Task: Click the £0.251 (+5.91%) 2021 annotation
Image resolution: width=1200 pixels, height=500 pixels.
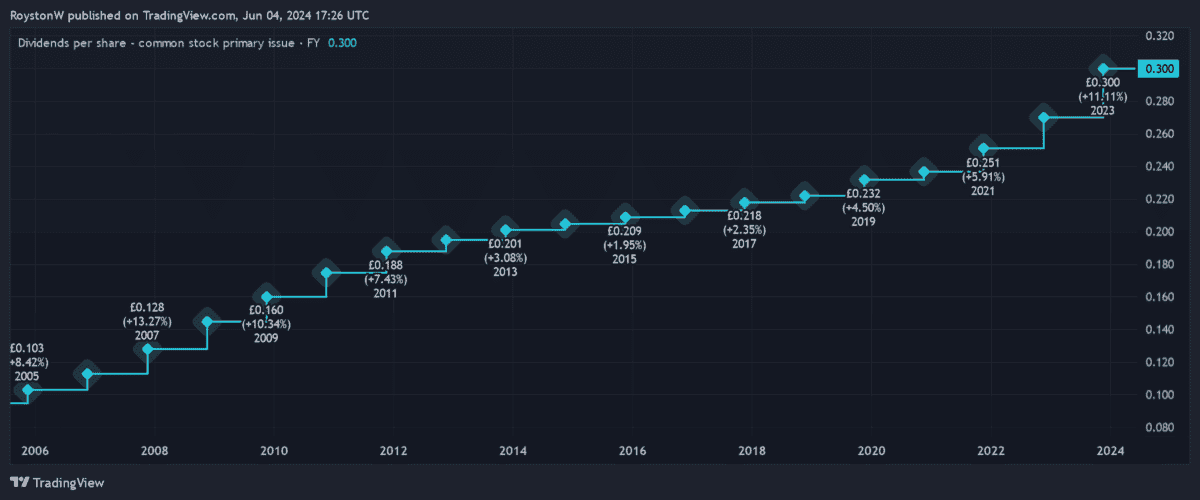Action: 985,176
